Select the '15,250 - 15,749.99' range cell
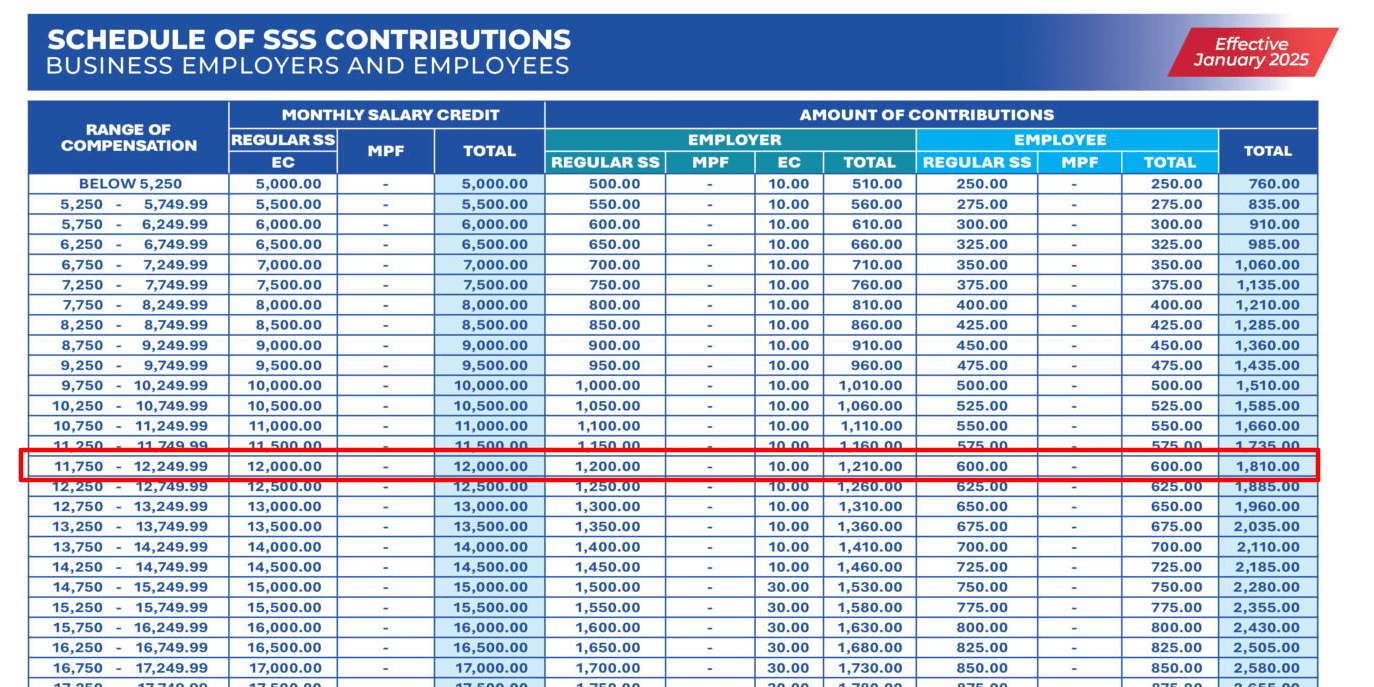The image size is (1374, 687). (129, 607)
